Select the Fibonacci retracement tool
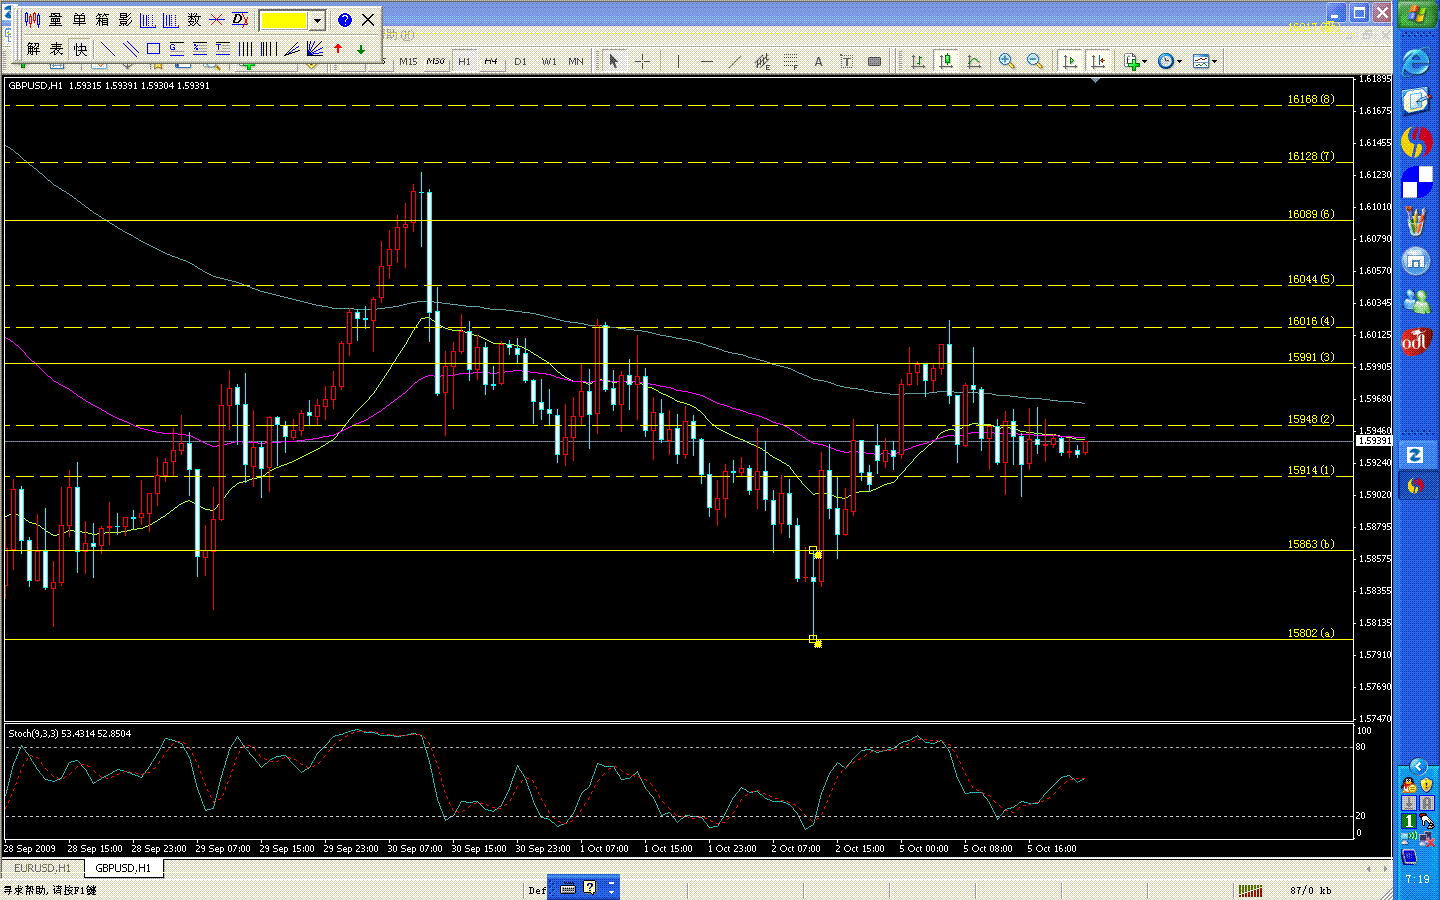 (790, 61)
